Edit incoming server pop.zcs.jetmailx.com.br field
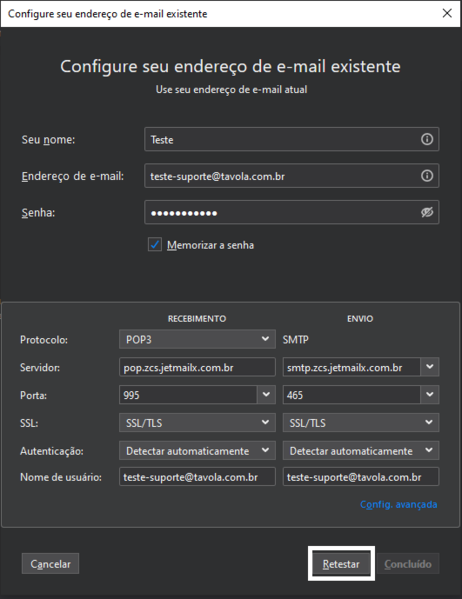 [x=197, y=367]
